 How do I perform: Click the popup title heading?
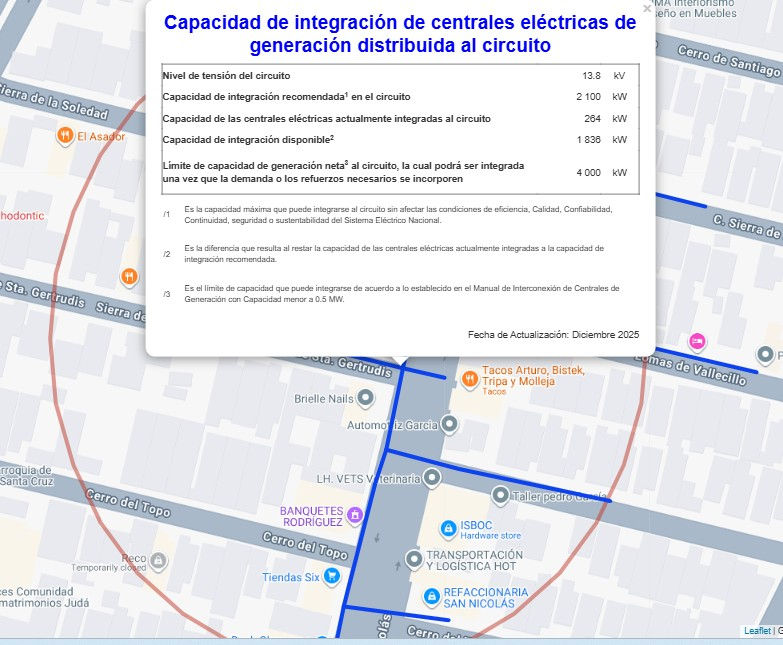click(x=400, y=33)
